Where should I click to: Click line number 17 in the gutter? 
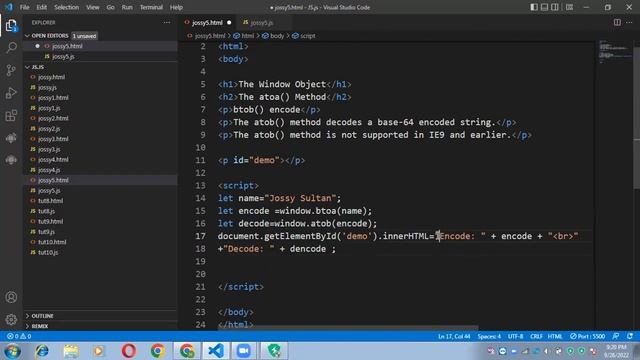point(200,236)
